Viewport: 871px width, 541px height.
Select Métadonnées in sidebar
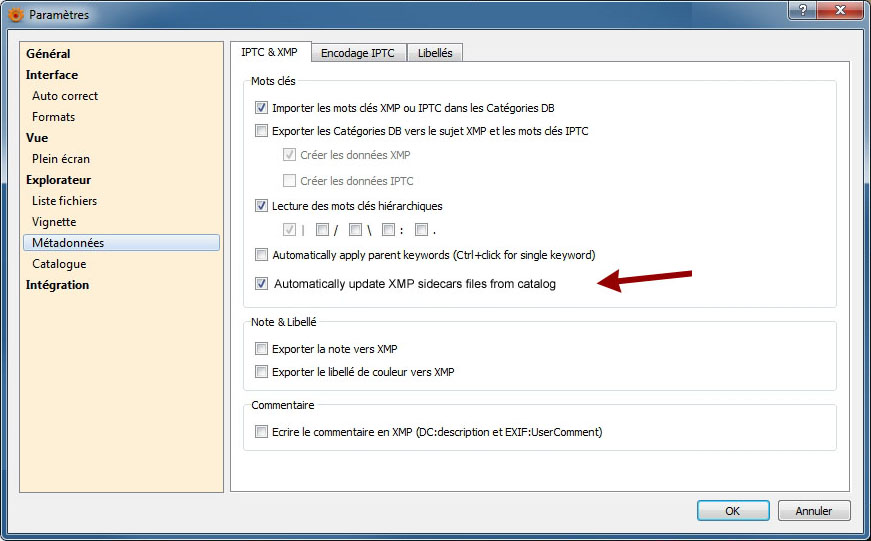122,243
